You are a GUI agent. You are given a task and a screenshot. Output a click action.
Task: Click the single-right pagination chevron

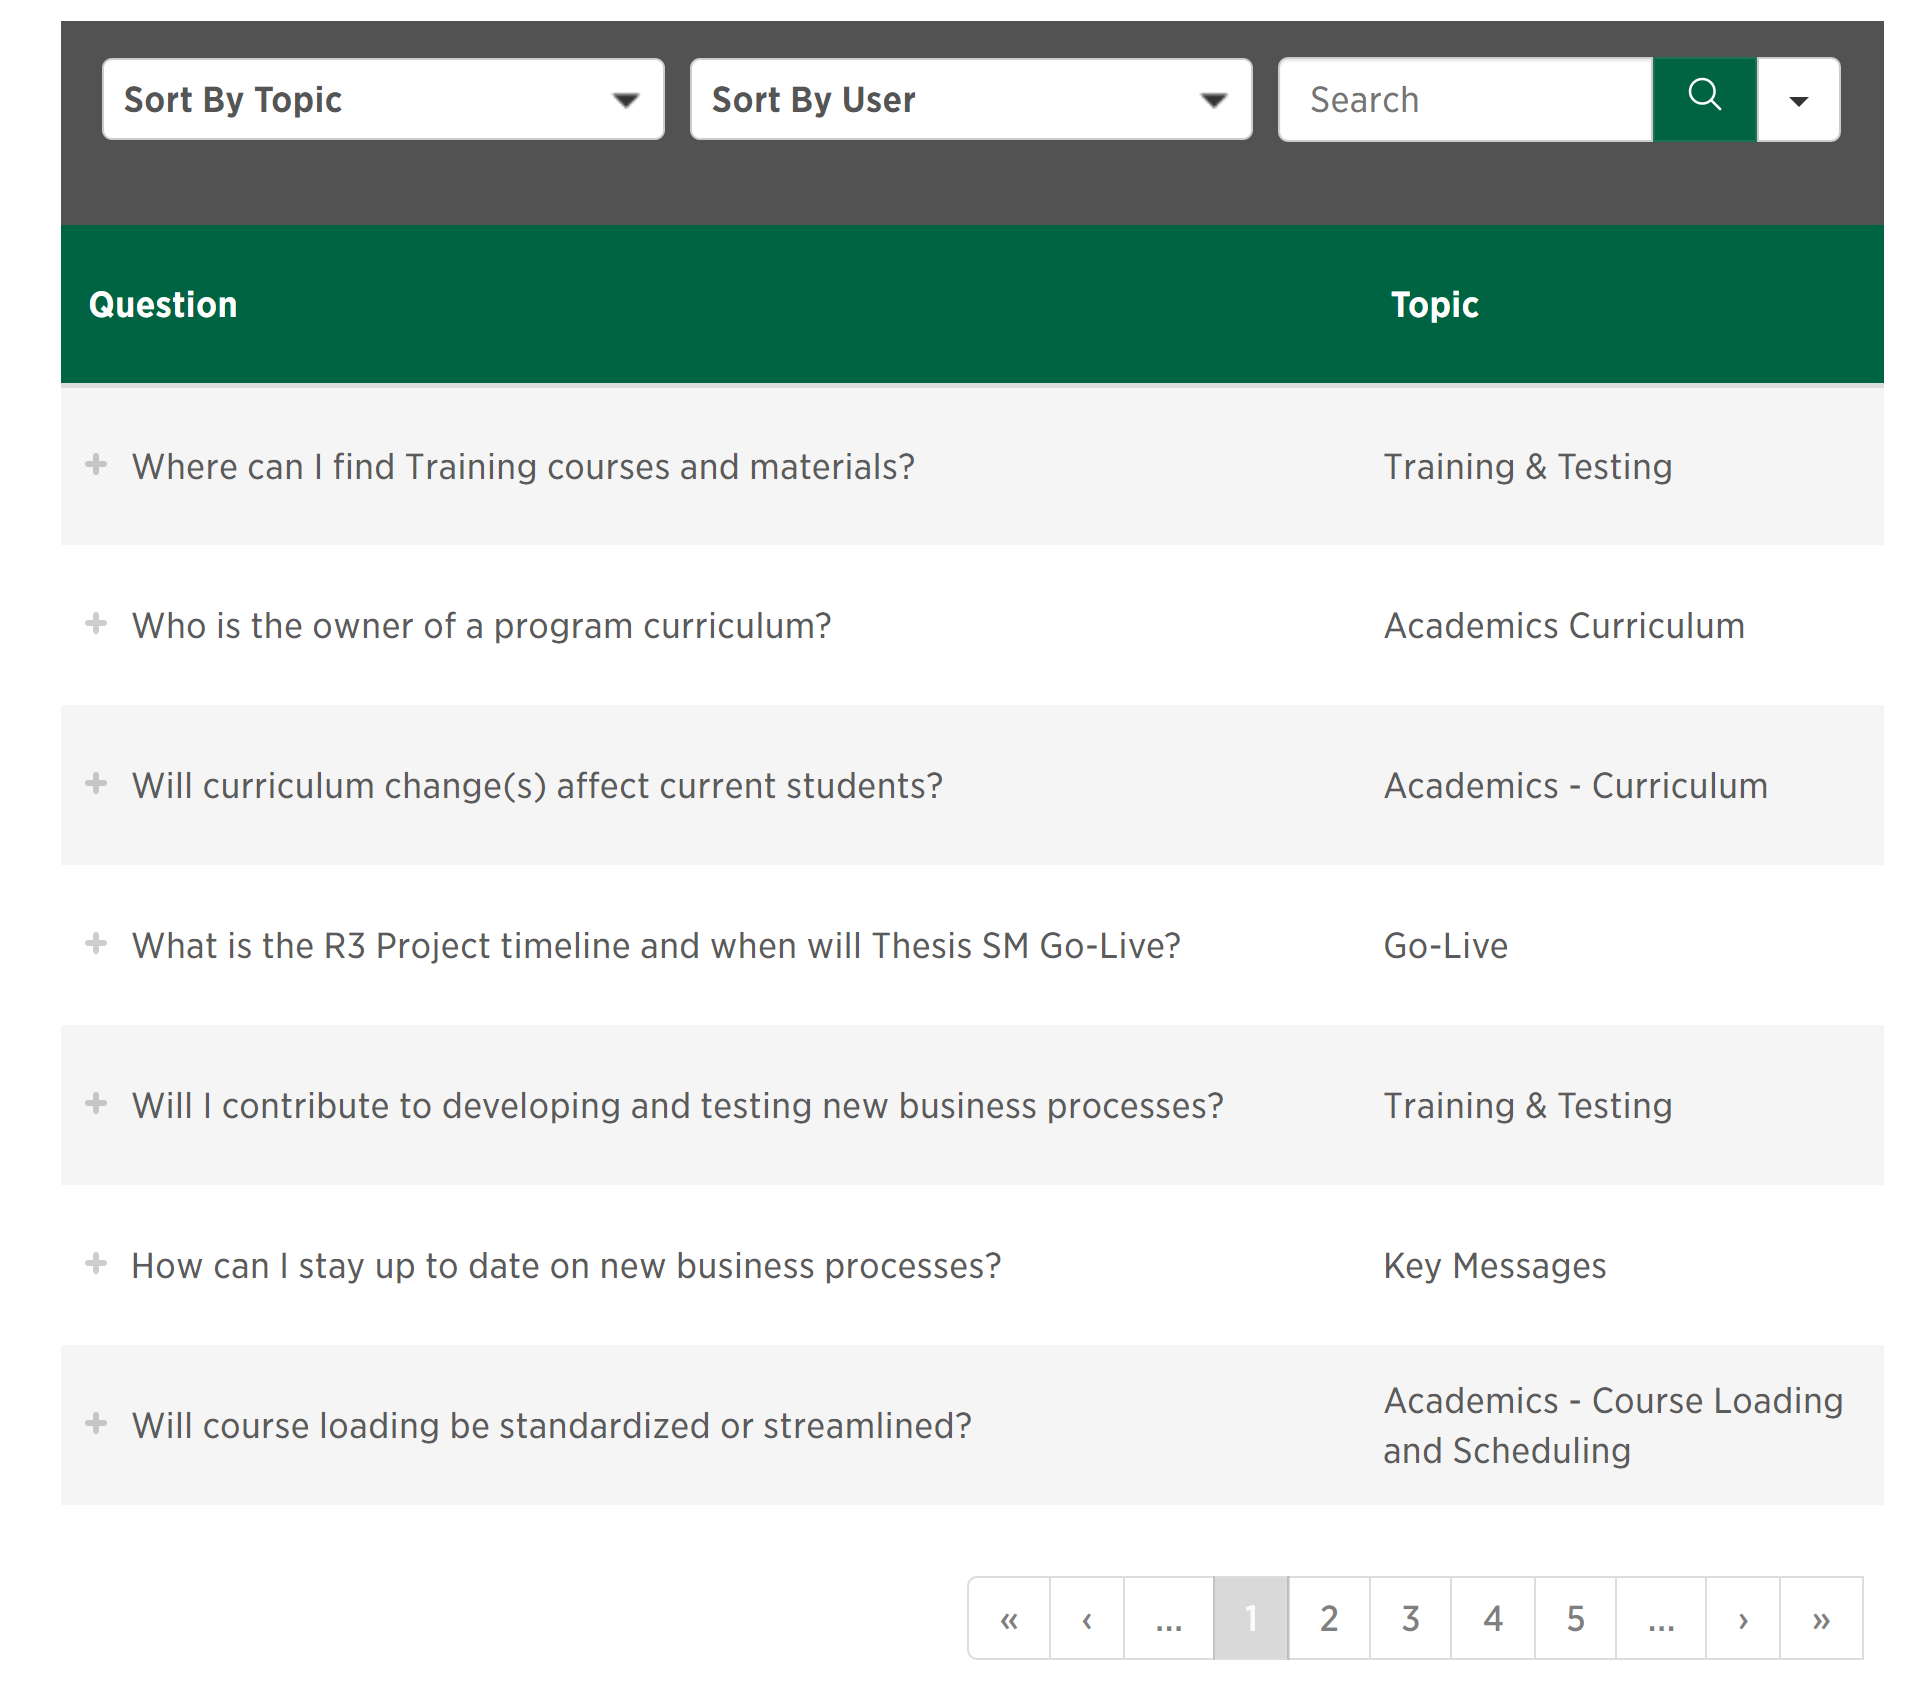[1744, 1618]
